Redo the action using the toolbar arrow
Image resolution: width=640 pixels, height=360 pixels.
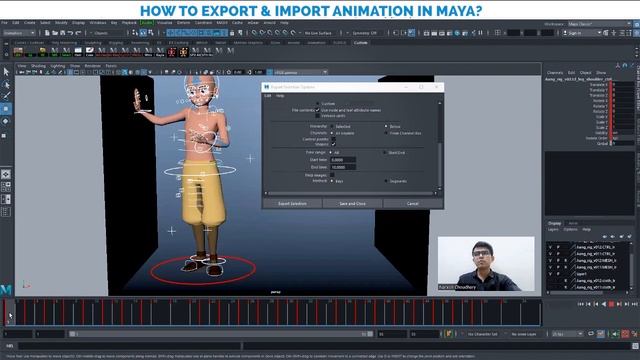coord(78,33)
